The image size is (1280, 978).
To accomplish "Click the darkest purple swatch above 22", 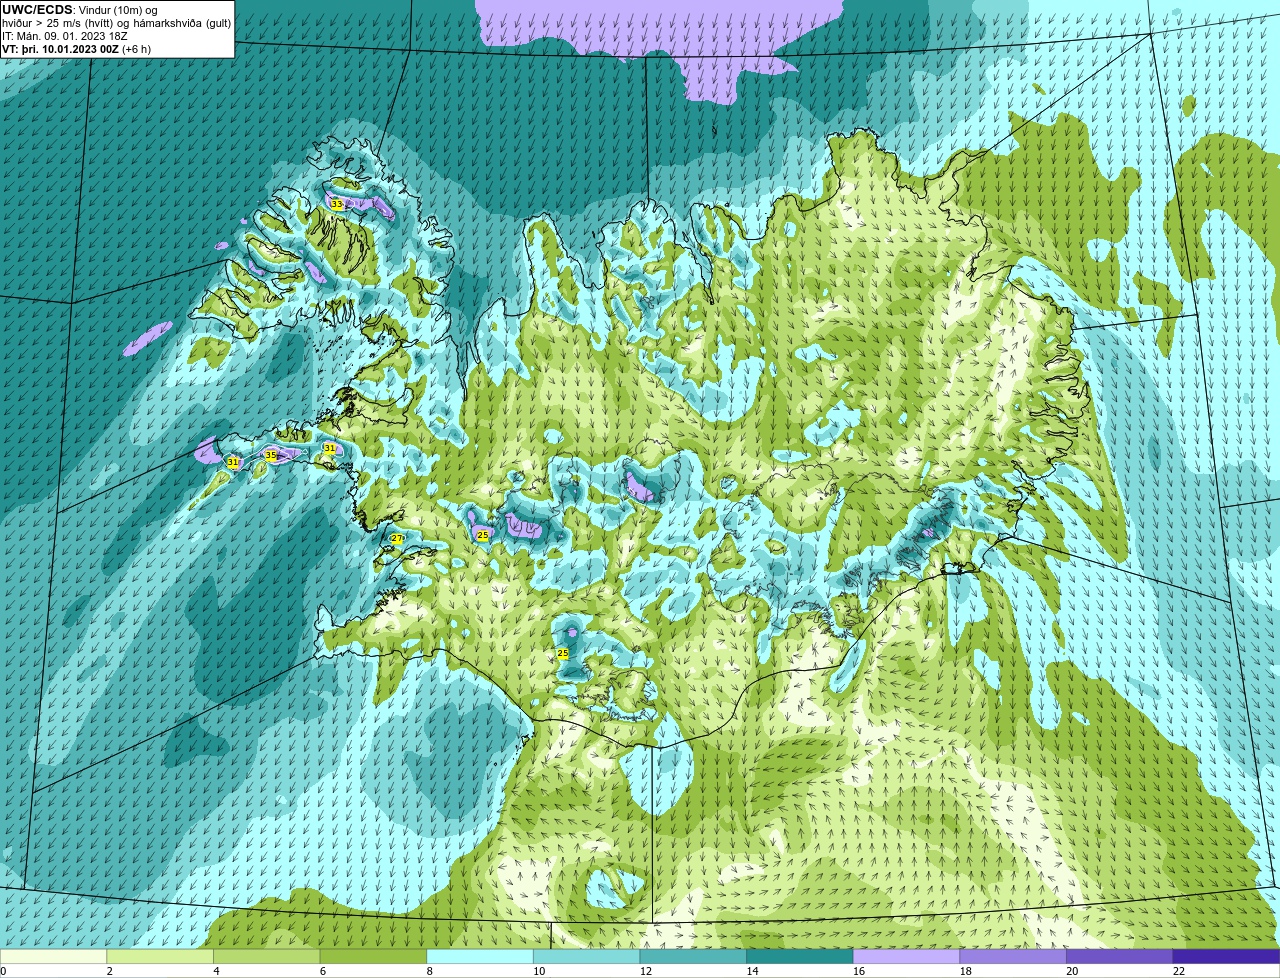I will click(x=1226, y=956).
